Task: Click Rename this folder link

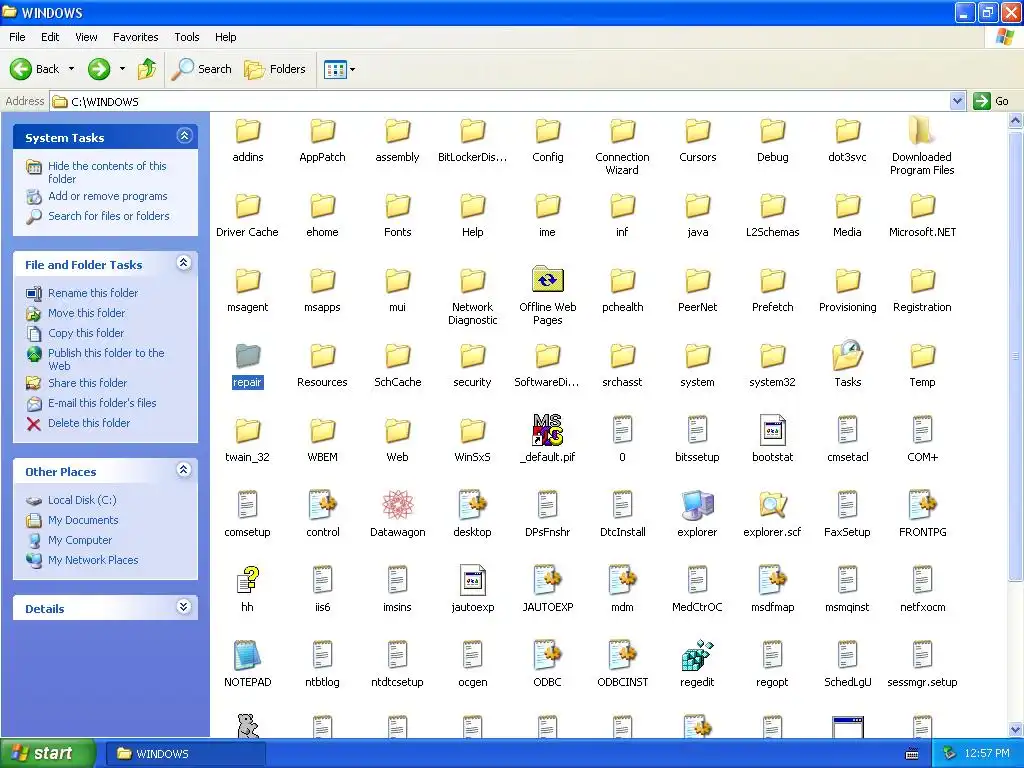Action: click(x=93, y=293)
